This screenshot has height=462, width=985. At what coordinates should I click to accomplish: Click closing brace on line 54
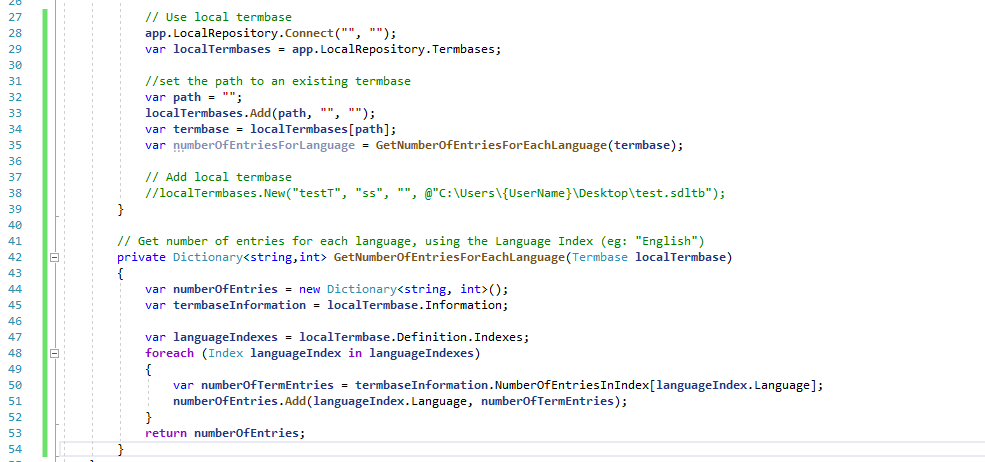click(x=121, y=449)
